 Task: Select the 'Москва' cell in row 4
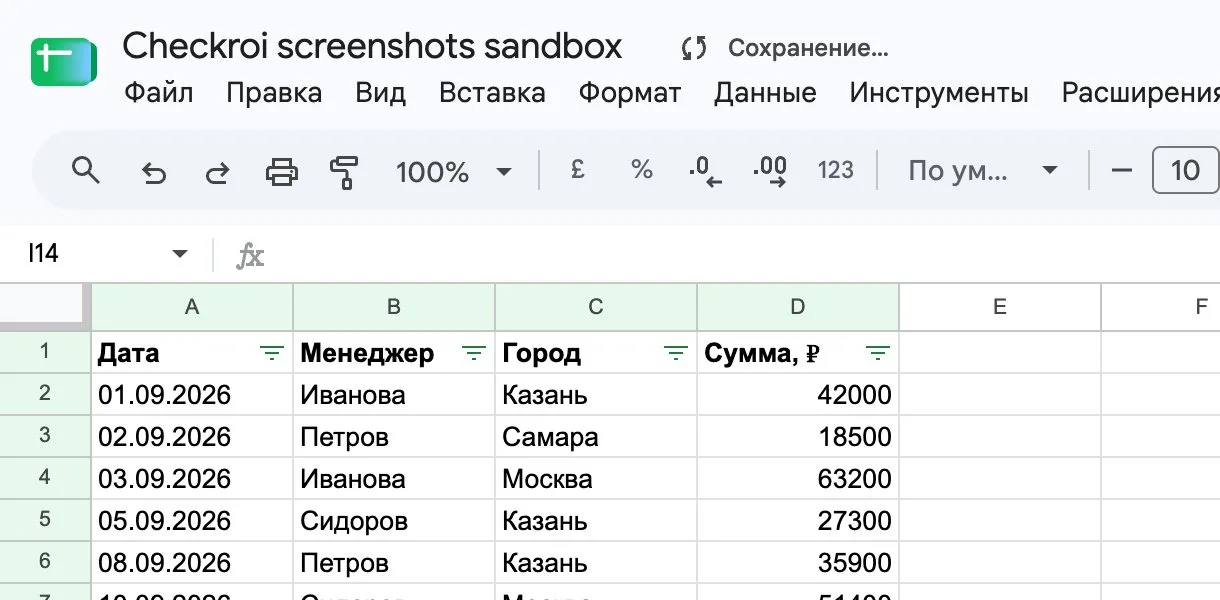coord(596,479)
